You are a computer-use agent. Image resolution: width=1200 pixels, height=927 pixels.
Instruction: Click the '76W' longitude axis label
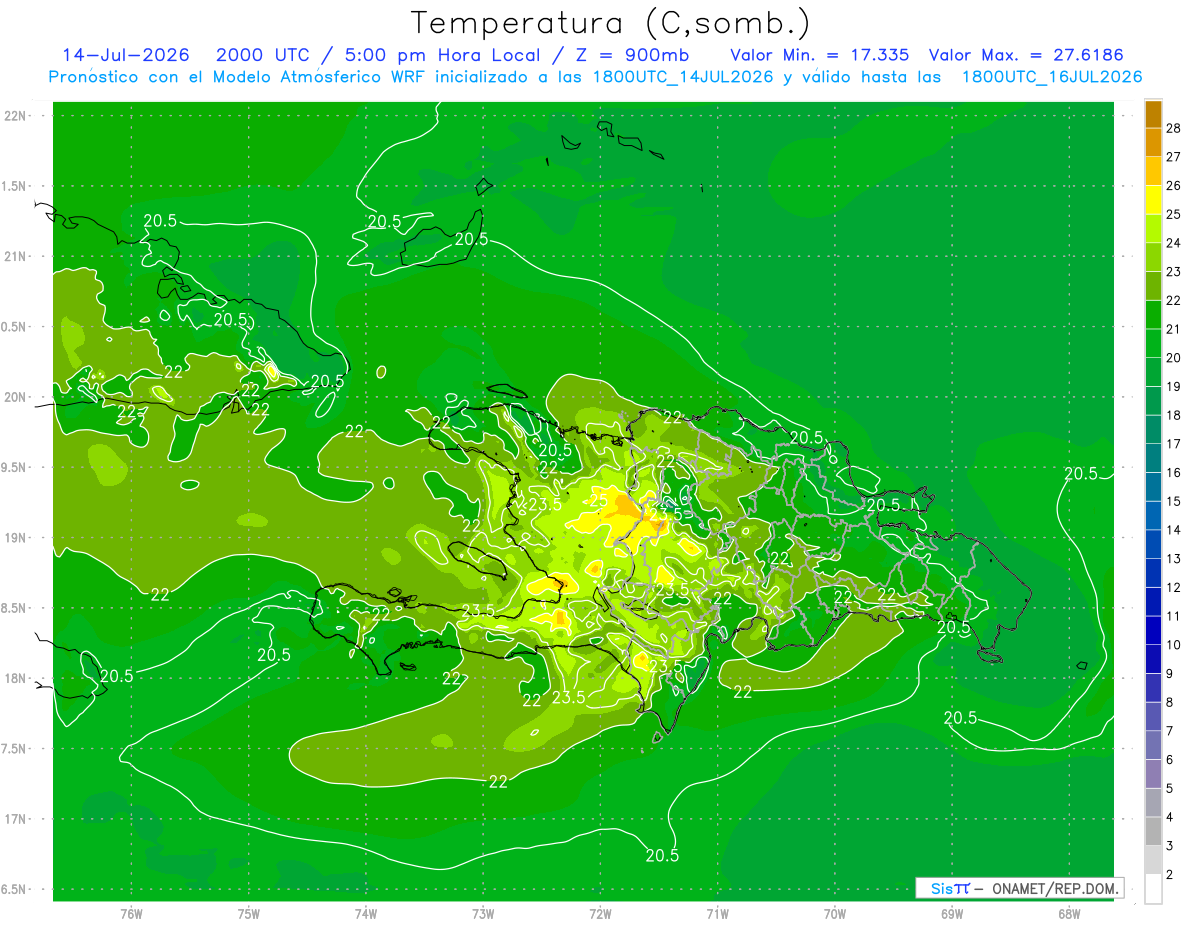point(131,913)
